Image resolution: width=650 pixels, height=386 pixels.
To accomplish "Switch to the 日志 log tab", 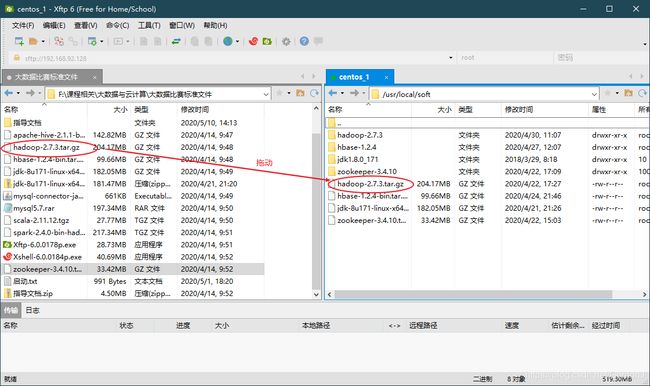I will click(x=32, y=310).
